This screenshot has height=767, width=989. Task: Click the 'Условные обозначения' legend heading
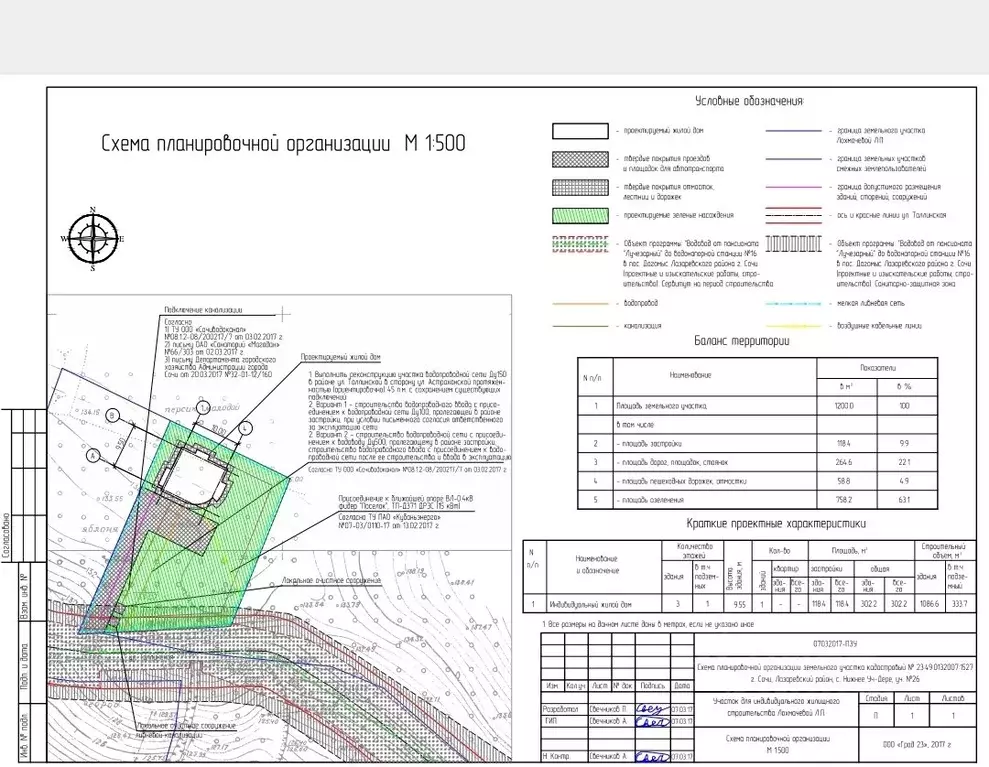[x=749, y=101]
